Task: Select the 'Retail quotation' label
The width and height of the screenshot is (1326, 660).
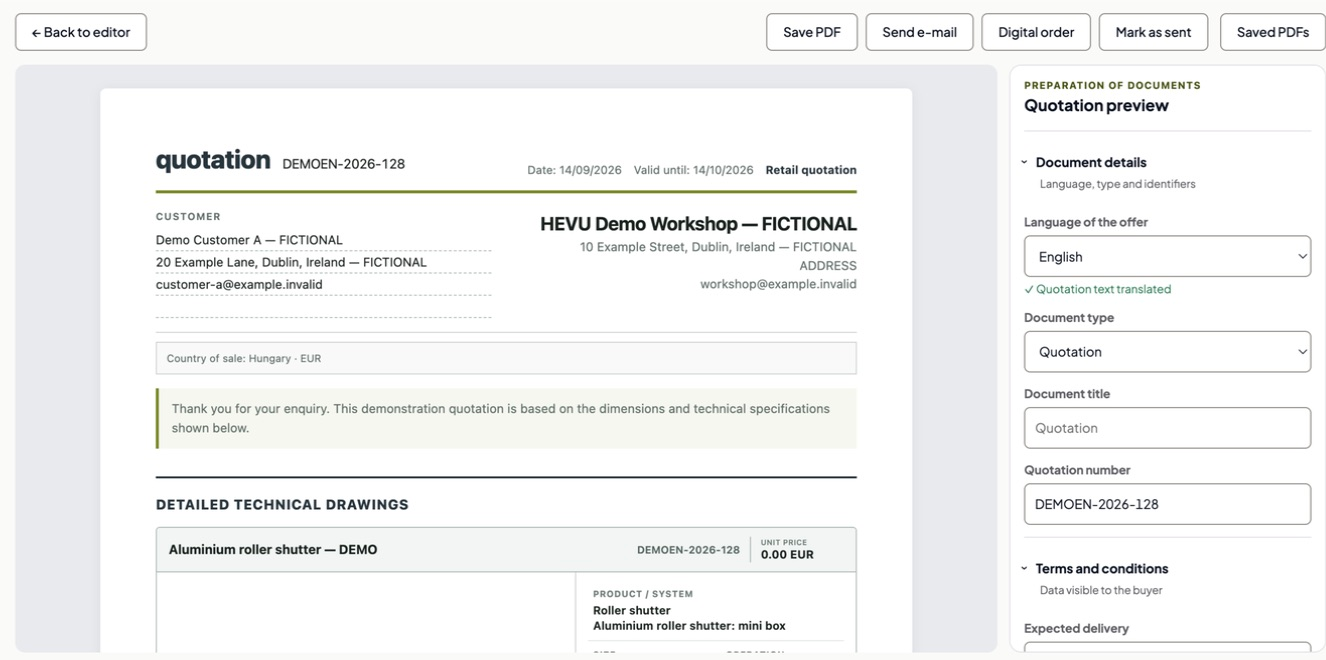Action: click(x=811, y=170)
